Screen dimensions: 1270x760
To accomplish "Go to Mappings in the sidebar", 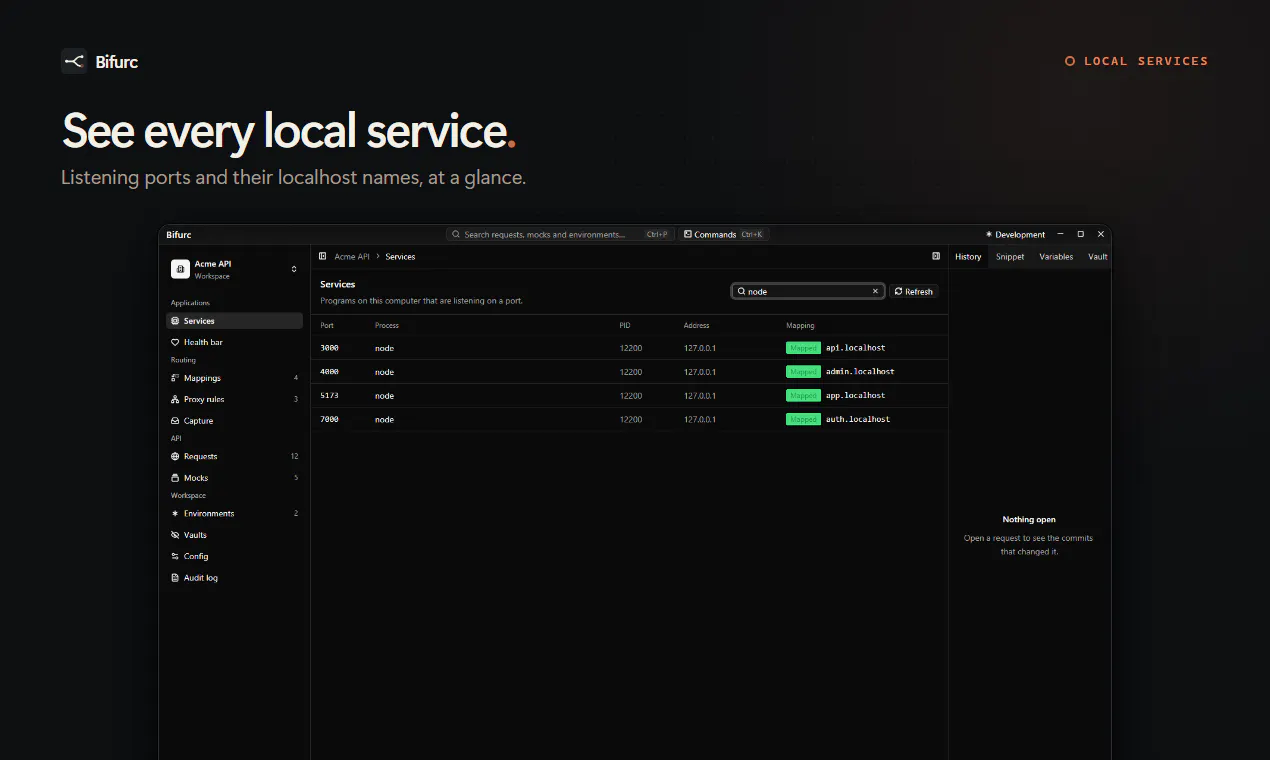I will click(234, 378).
